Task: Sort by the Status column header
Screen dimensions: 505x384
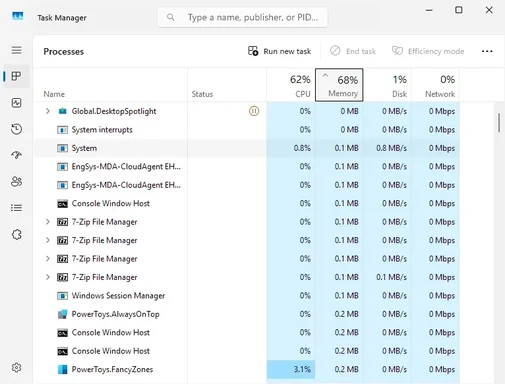Action: (227, 85)
